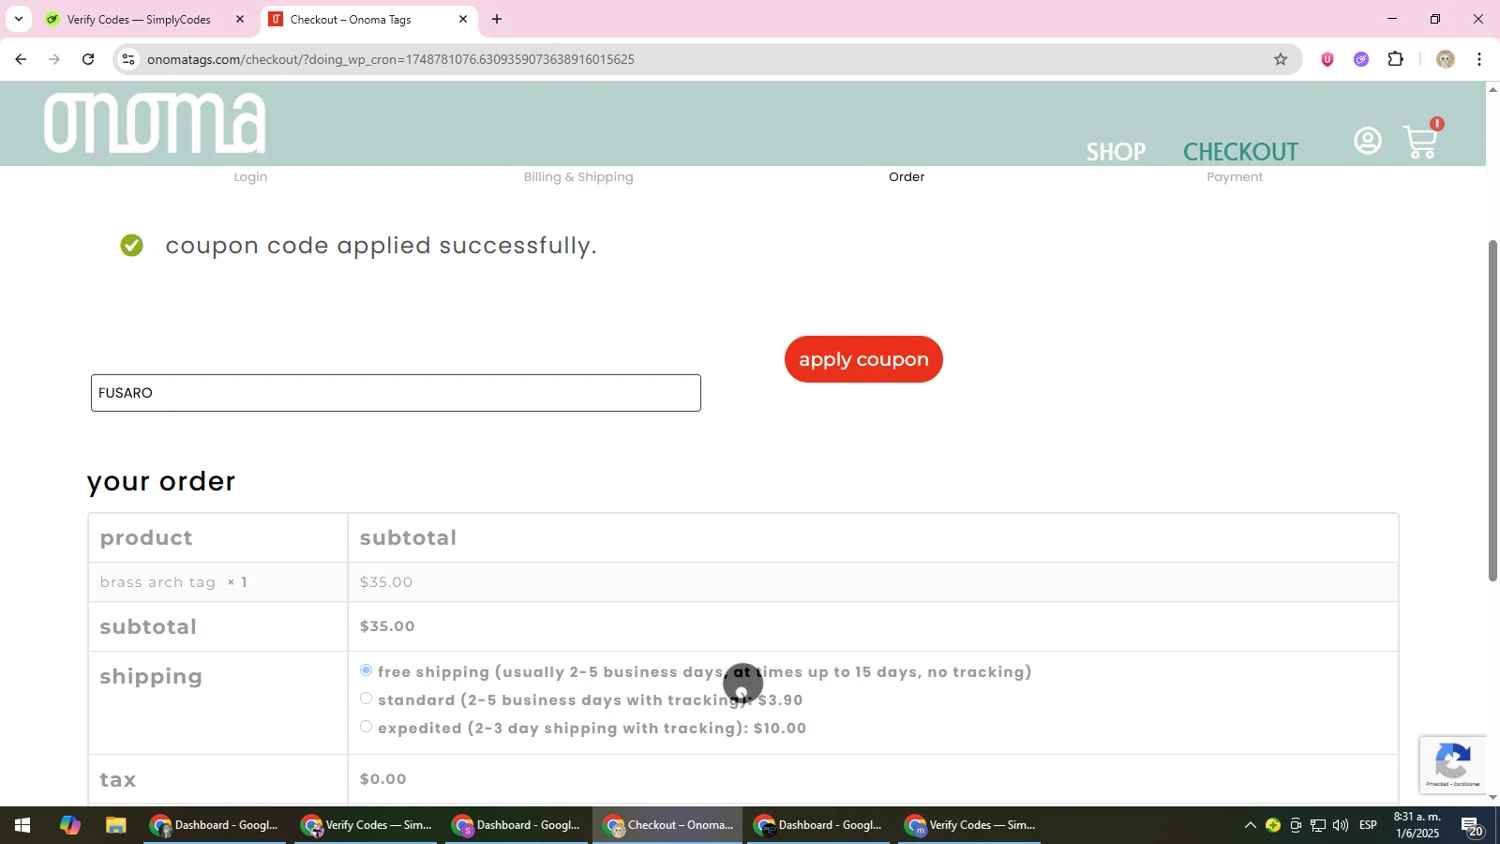Go back with browser back arrow
This screenshot has width=1500, height=844.
coord(20,59)
